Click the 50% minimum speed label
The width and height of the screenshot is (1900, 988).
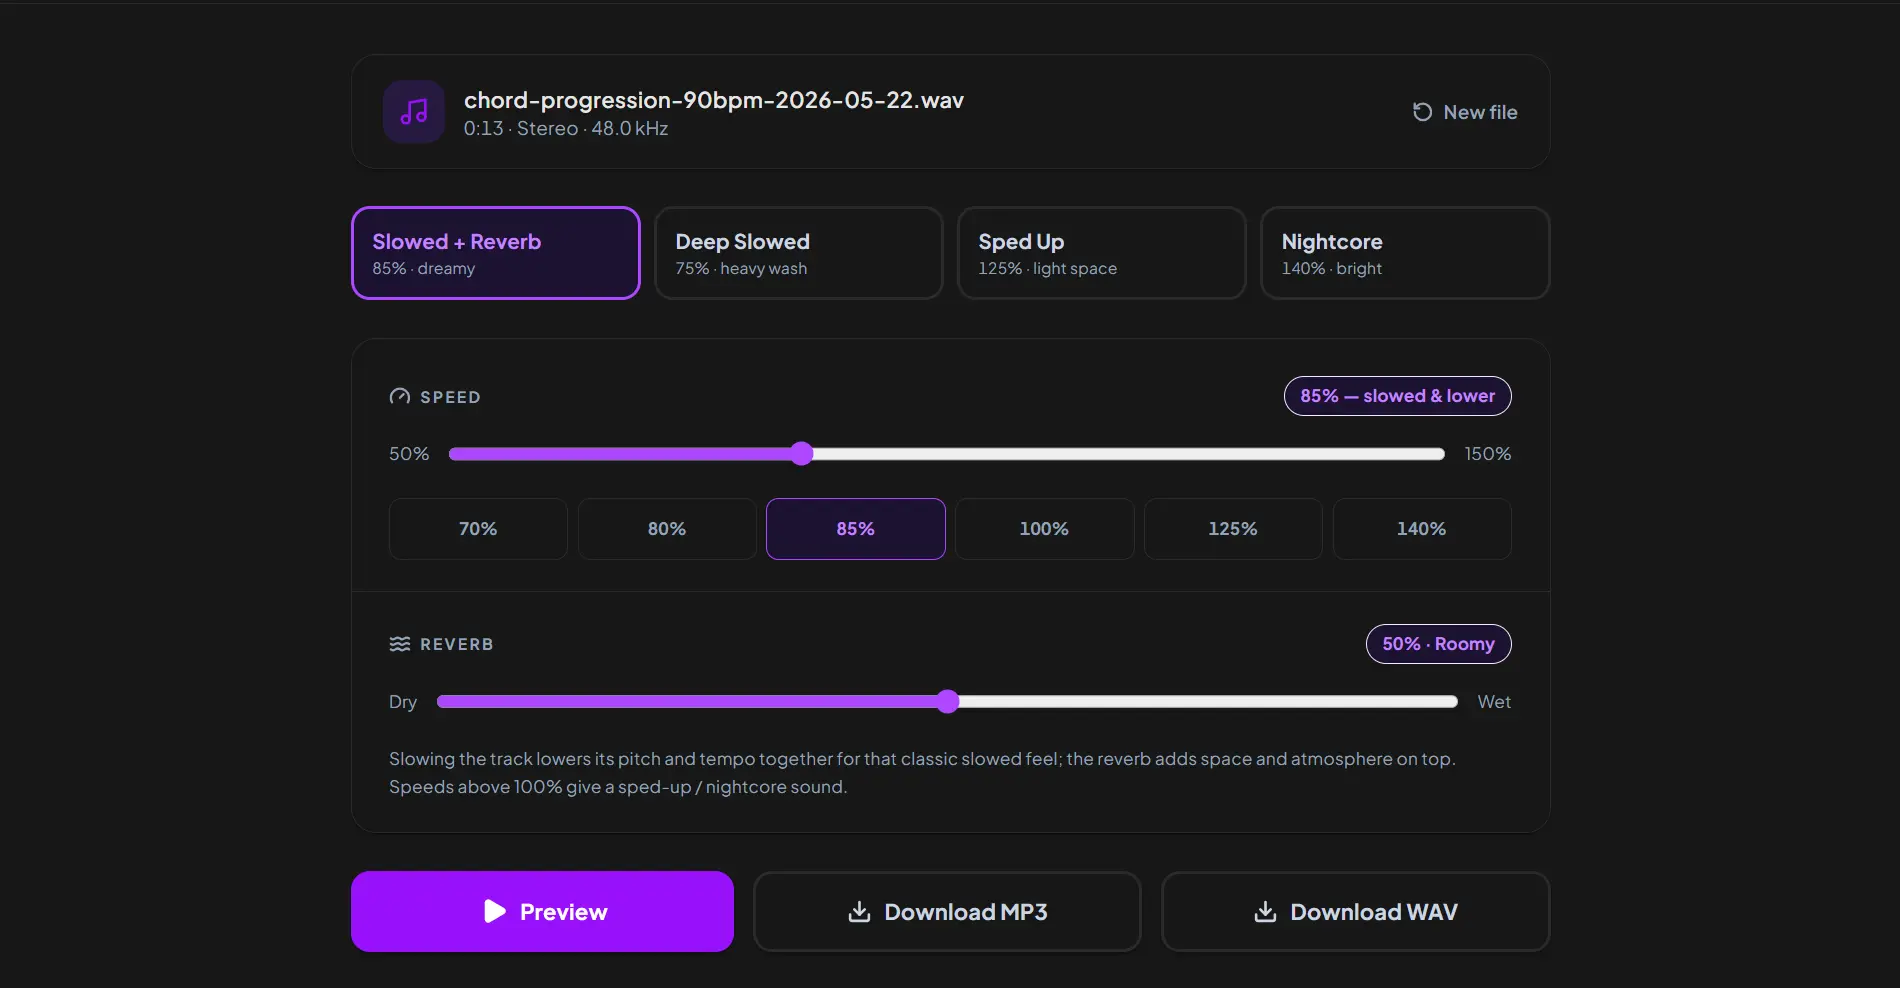coord(409,454)
